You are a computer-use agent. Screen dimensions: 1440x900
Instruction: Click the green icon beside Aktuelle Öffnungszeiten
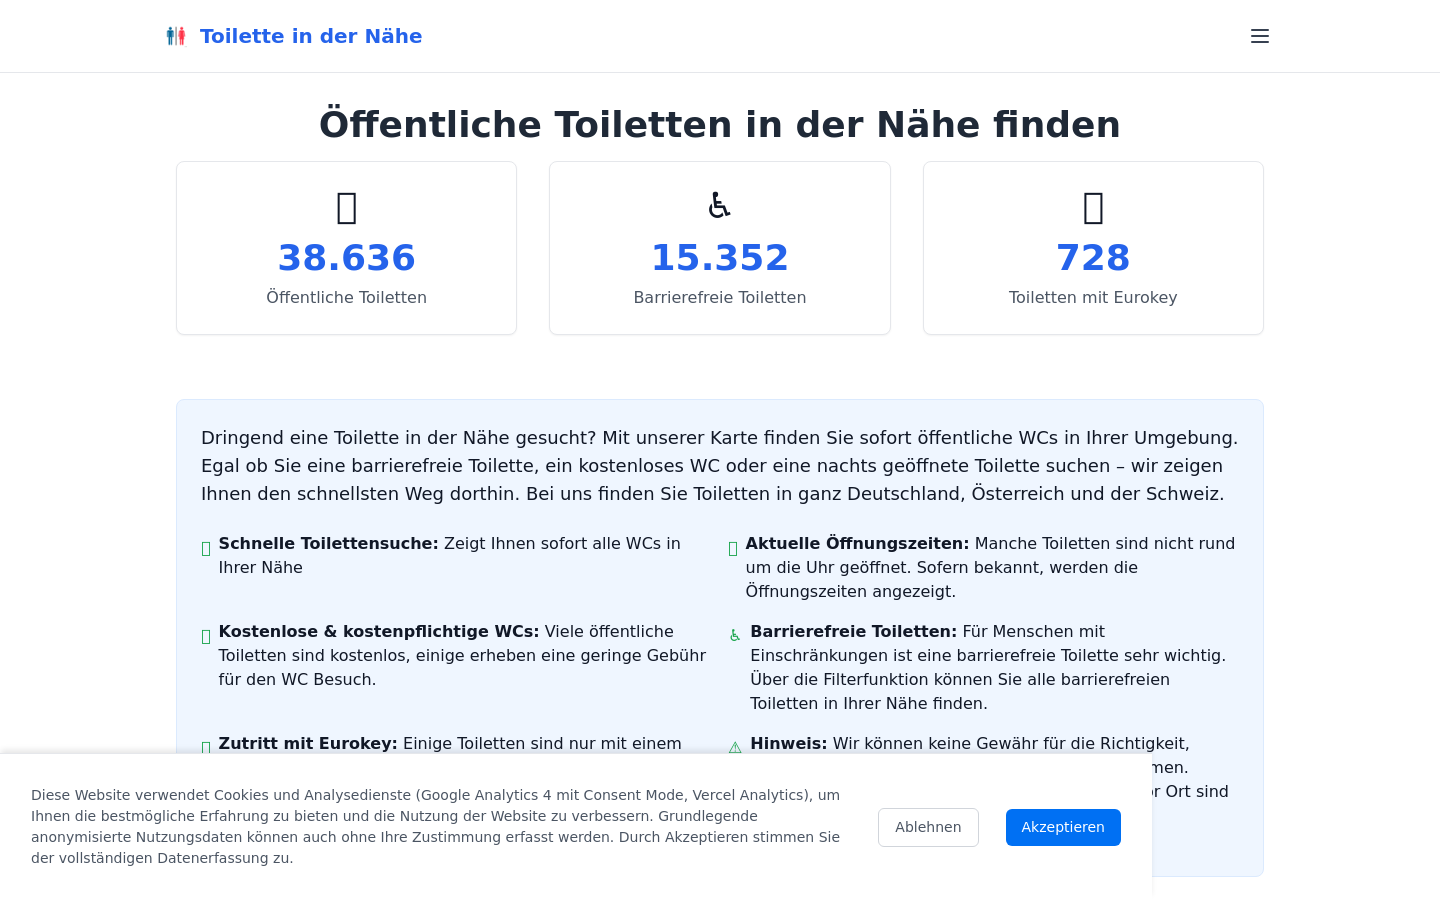[733, 548]
